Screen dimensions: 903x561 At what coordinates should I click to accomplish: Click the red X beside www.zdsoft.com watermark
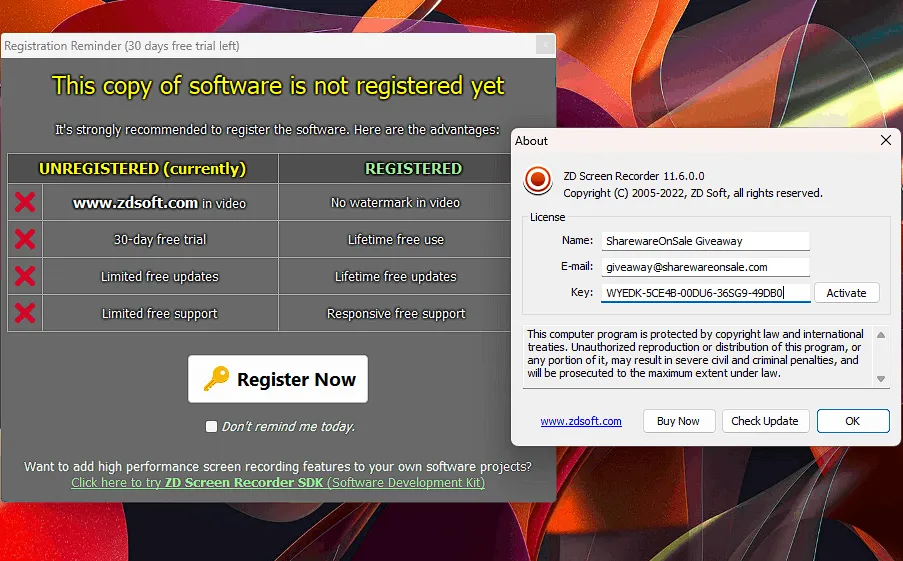coord(25,203)
